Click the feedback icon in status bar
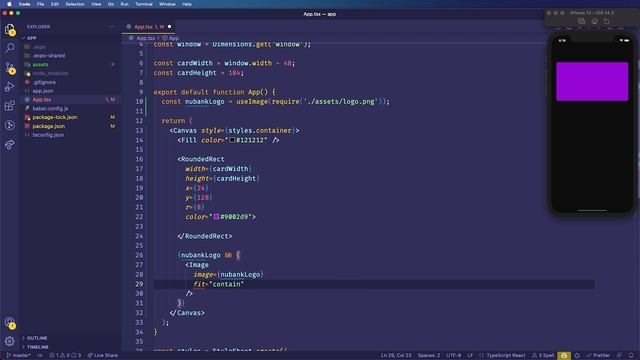 tap(620, 356)
